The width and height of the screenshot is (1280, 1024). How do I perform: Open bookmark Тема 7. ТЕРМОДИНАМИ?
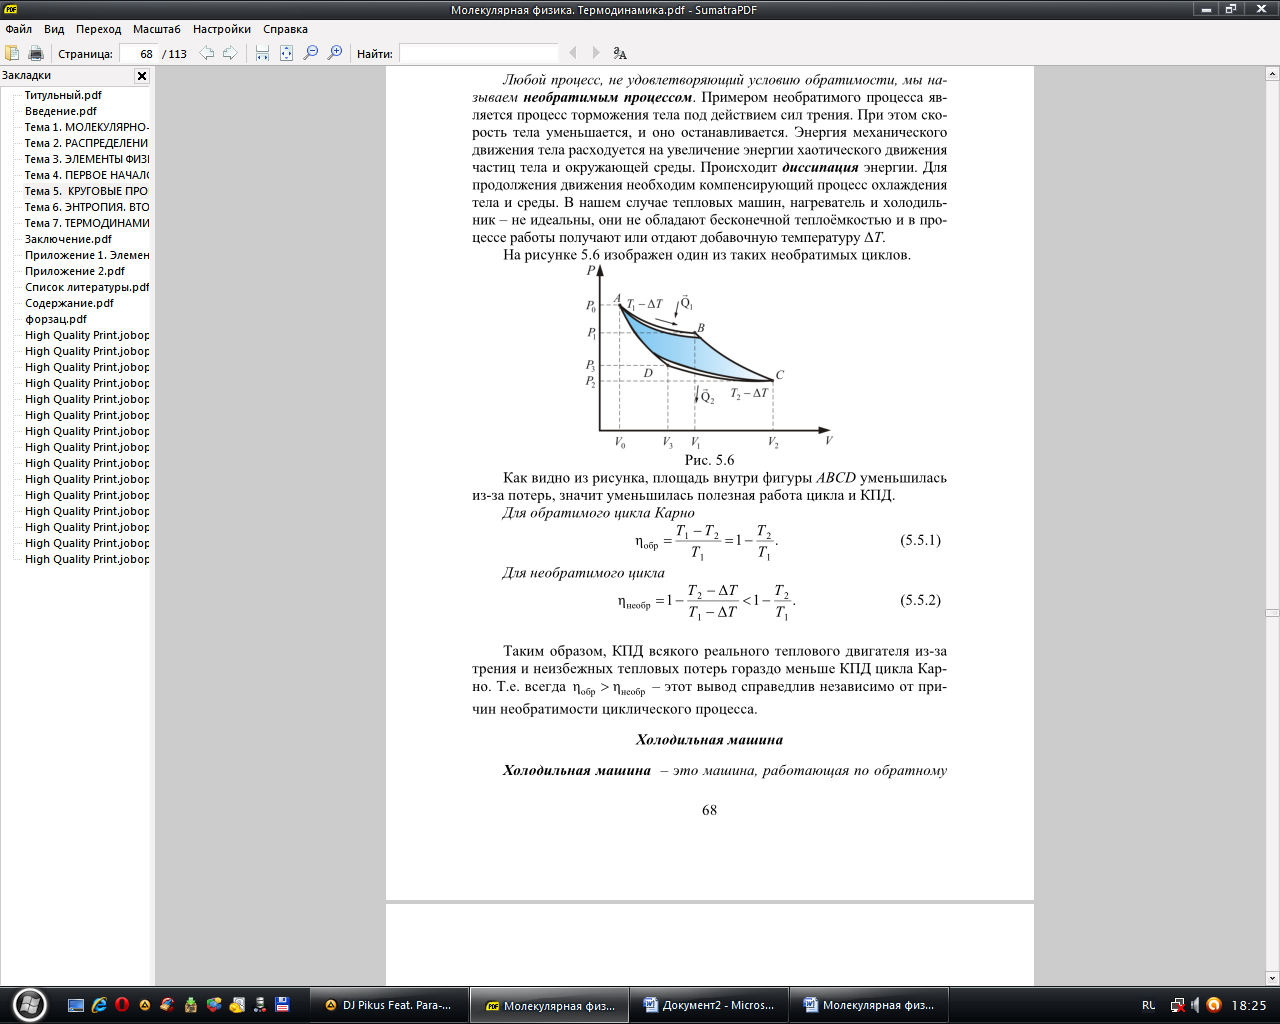[x=87, y=223]
